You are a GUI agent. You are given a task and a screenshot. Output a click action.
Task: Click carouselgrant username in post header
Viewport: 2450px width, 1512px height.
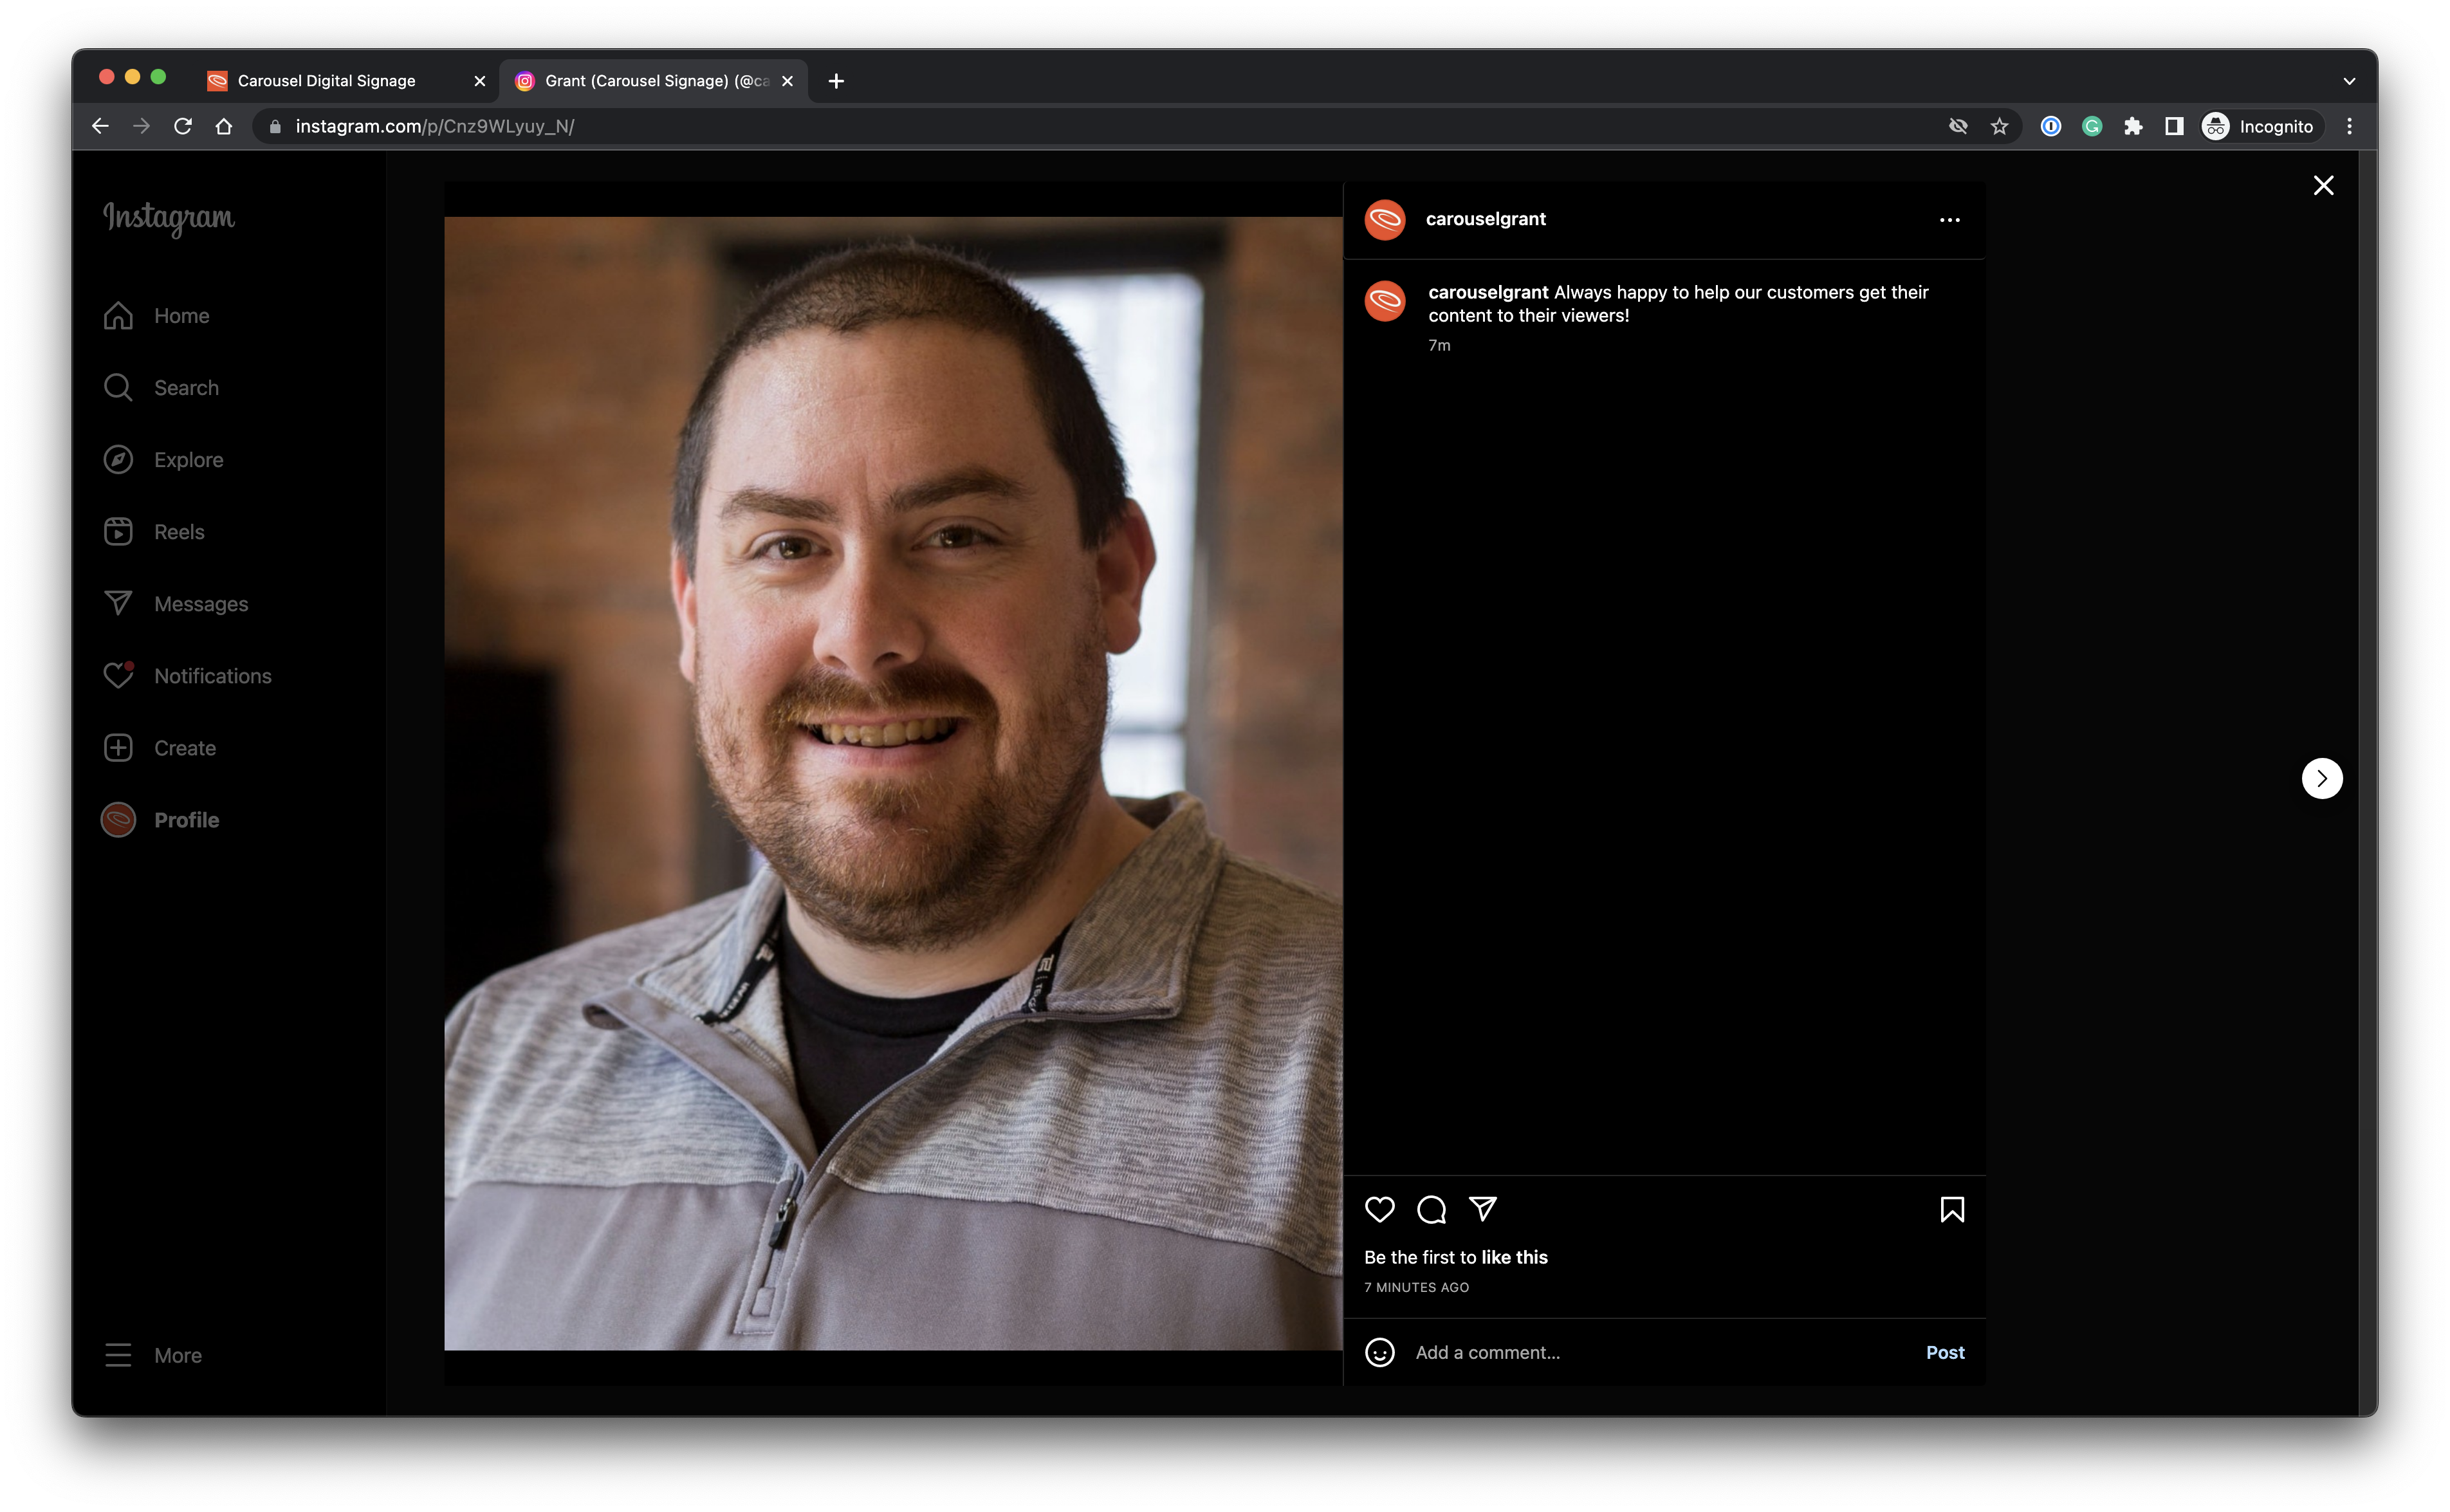pyautogui.click(x=1485, y=219)
